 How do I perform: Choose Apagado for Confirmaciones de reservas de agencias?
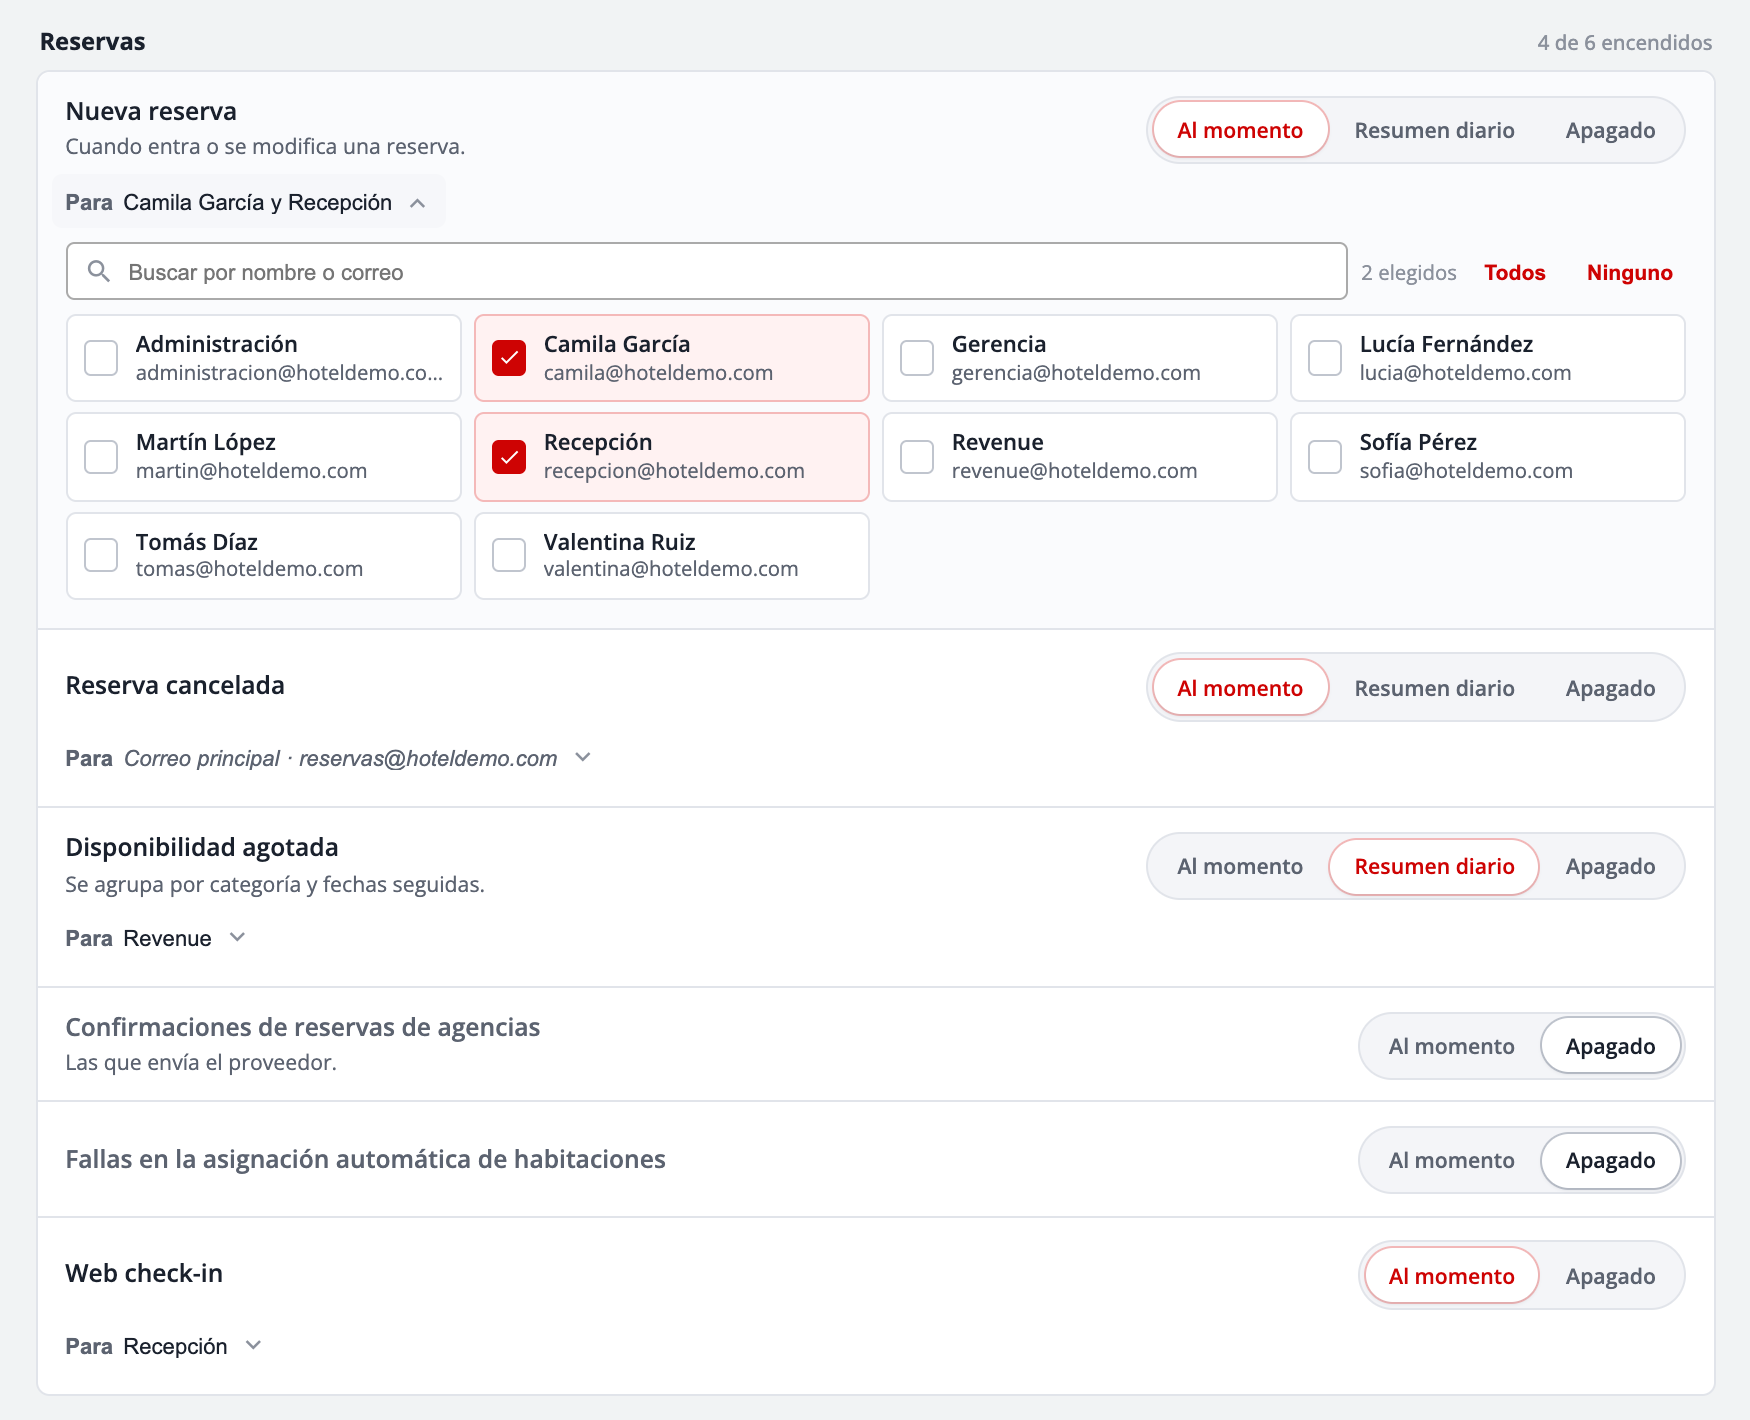pyautogui.click(x=1610, y=1046)
